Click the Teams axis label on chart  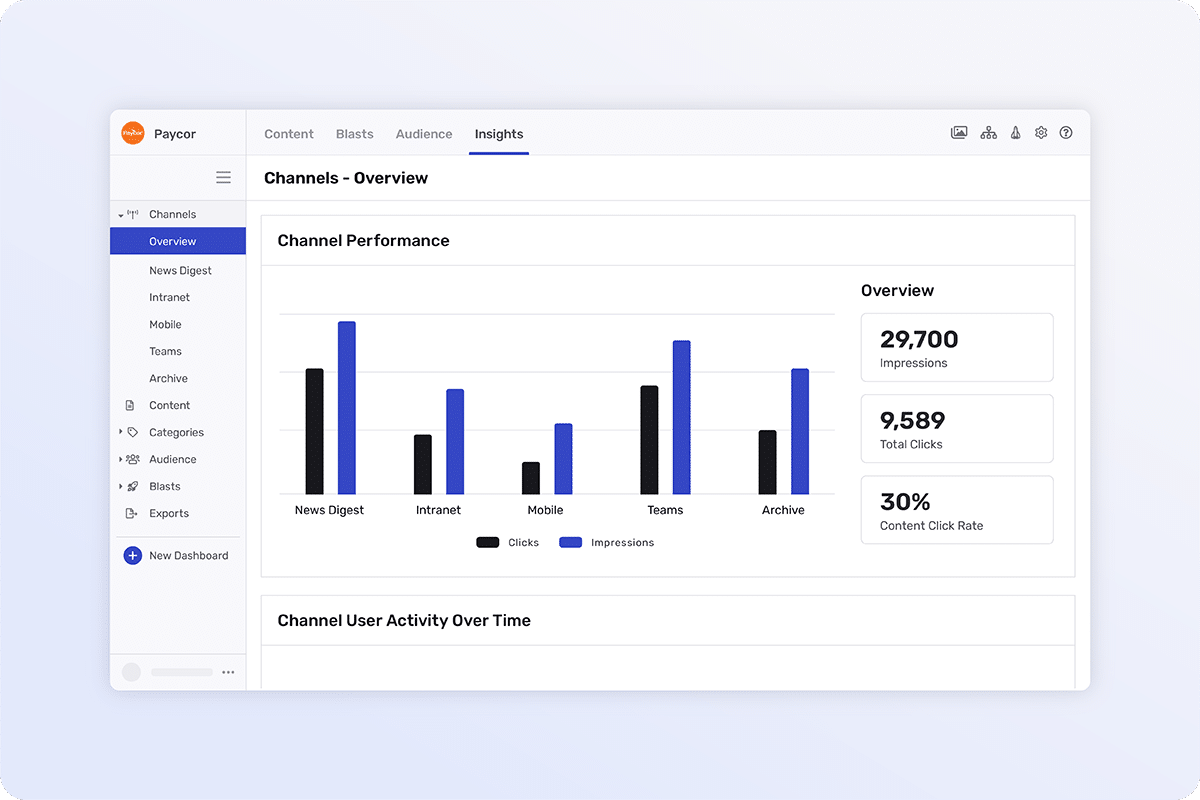coord(665,510)
